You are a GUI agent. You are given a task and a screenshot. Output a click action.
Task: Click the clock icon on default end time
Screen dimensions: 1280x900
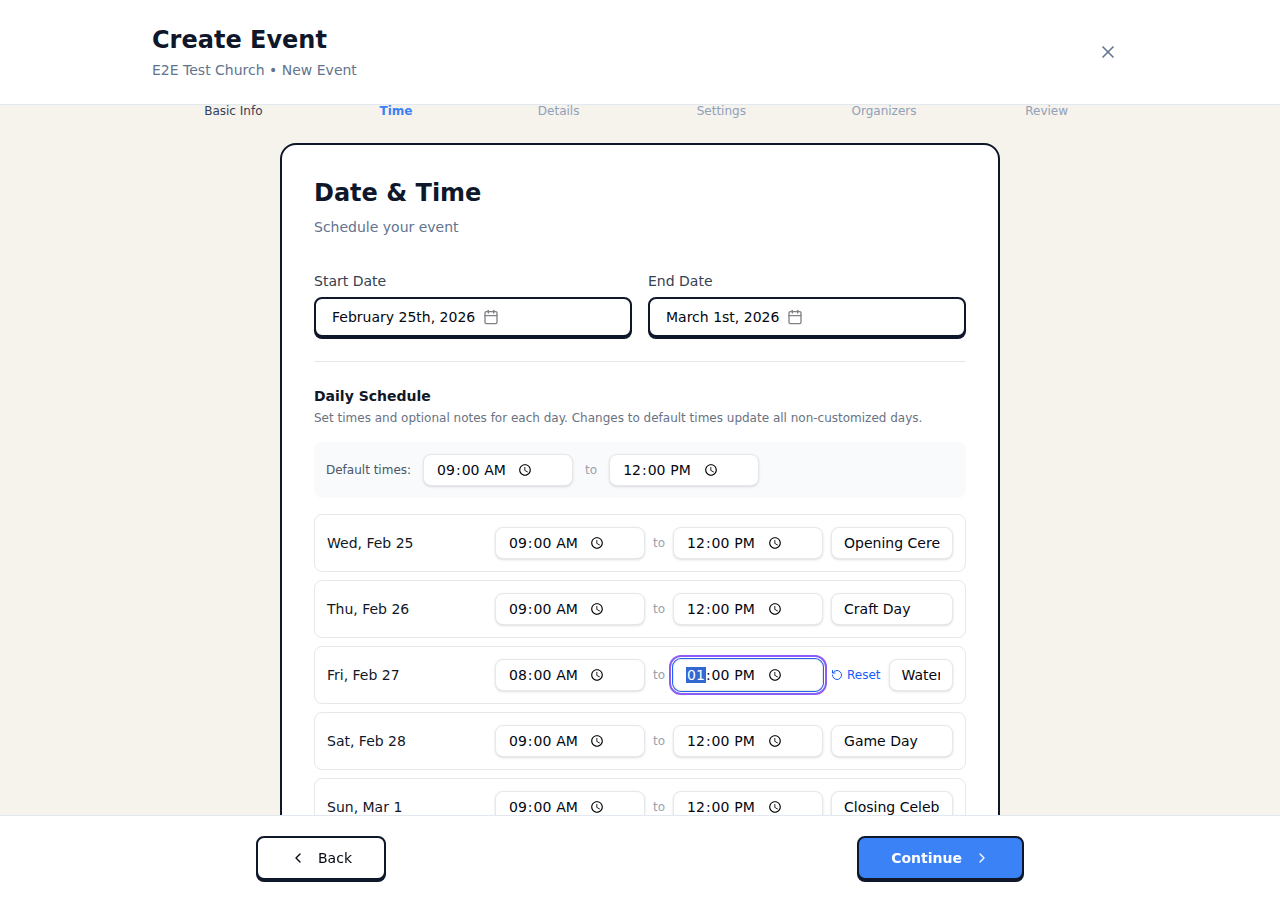tap(711, 470)
